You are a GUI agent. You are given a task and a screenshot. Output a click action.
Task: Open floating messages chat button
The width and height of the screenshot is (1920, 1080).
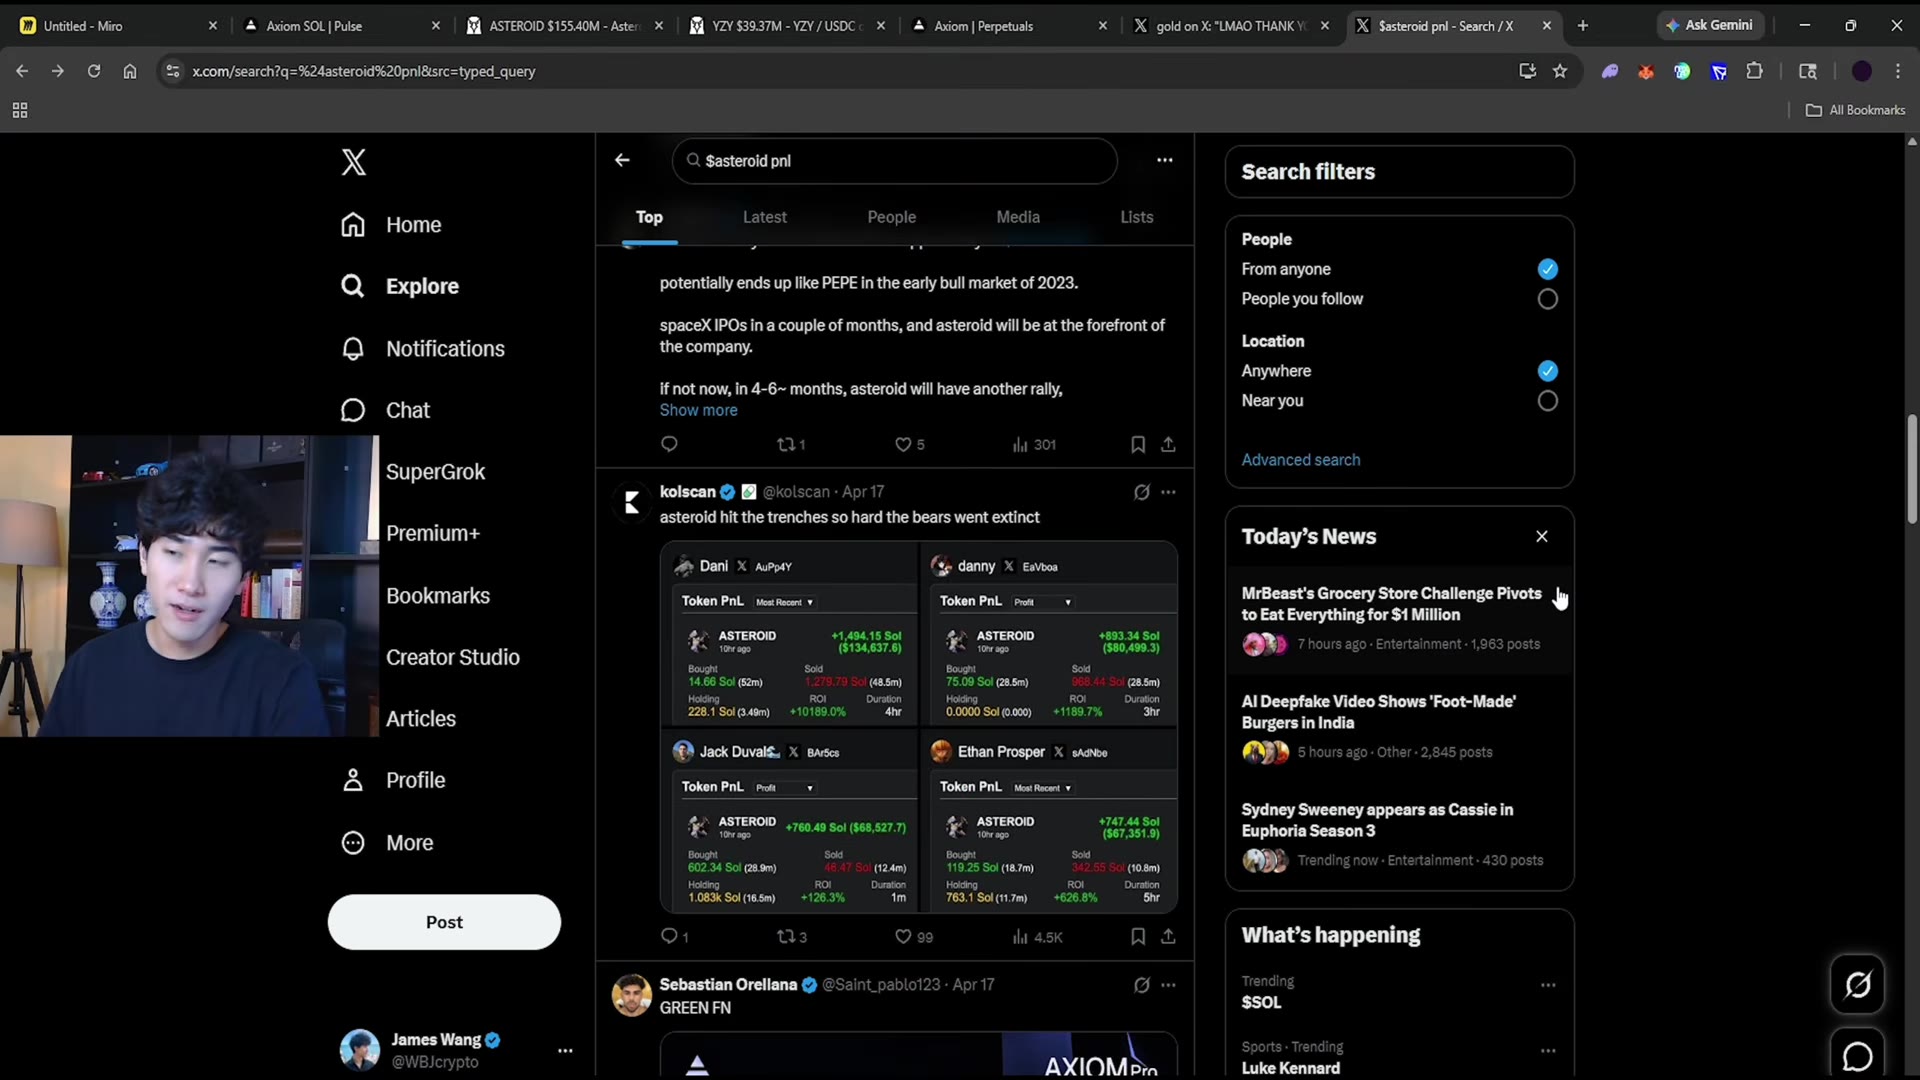1858,1055
